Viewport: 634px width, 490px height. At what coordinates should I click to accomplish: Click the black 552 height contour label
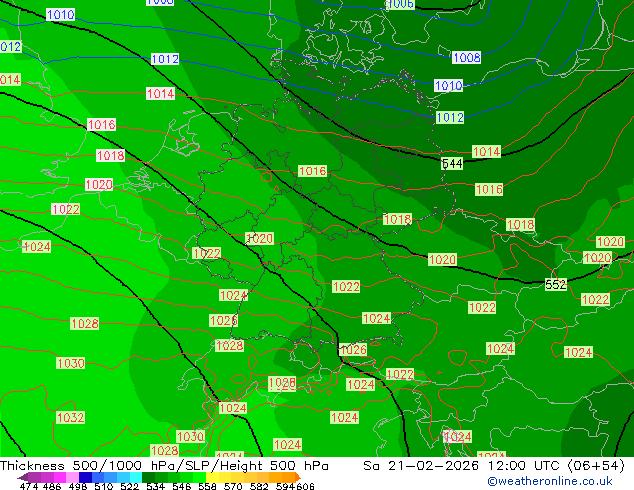(556, 285)
